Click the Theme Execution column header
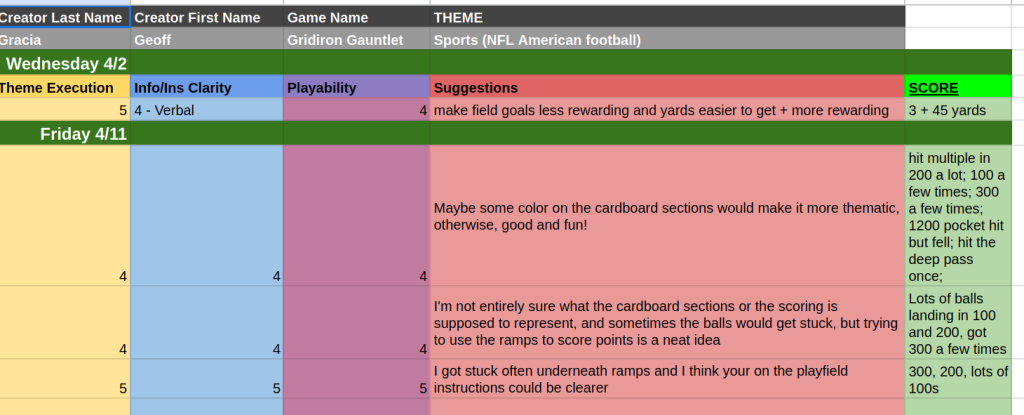 [x=63, y=87]
